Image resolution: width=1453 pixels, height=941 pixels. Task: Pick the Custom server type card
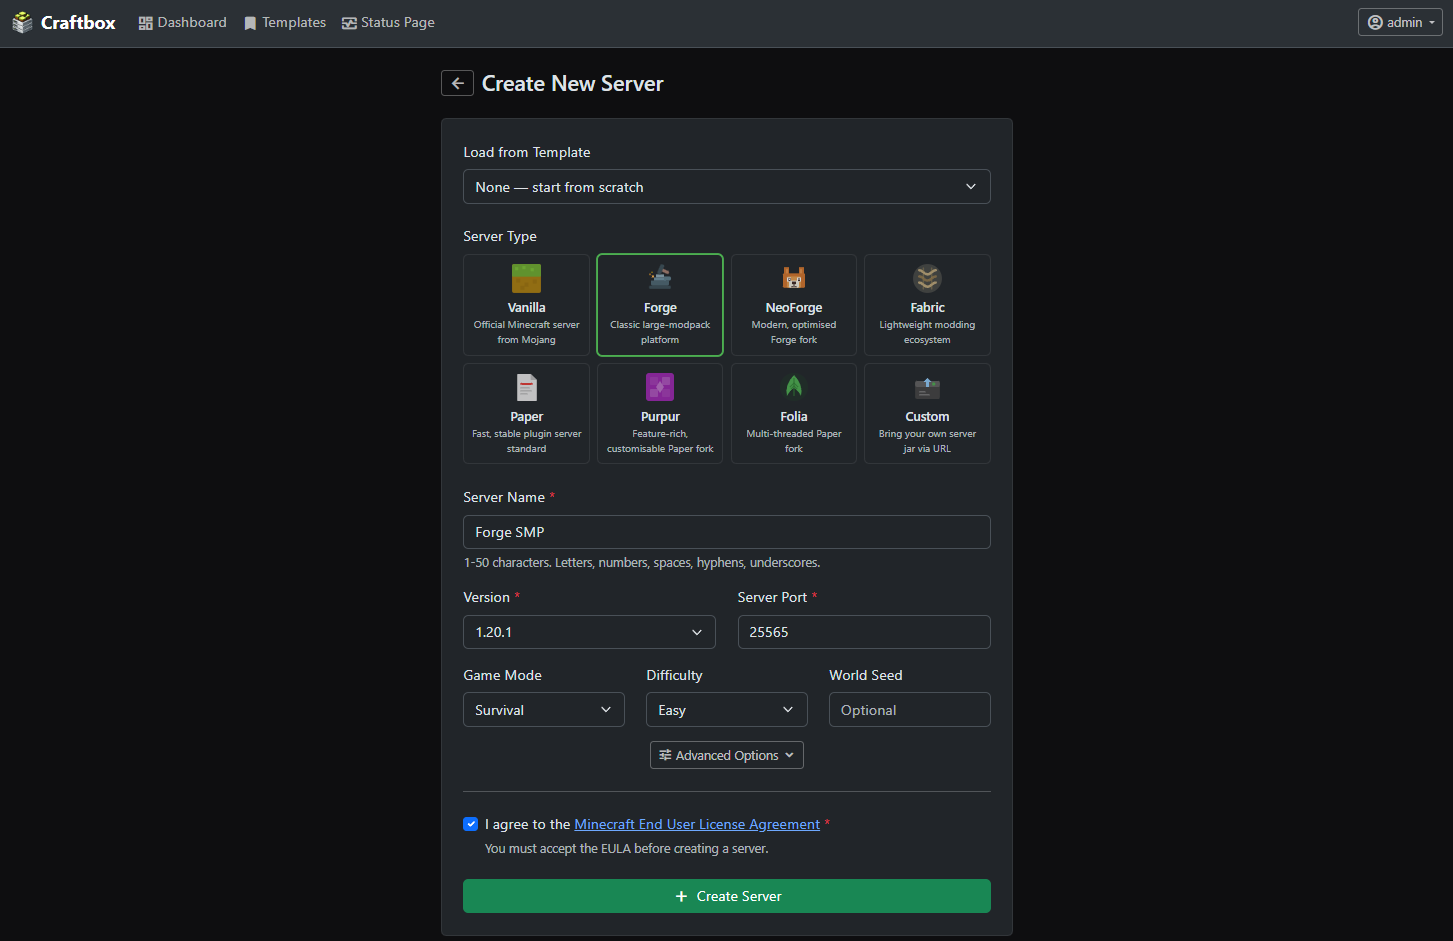(x=927, y=413)
